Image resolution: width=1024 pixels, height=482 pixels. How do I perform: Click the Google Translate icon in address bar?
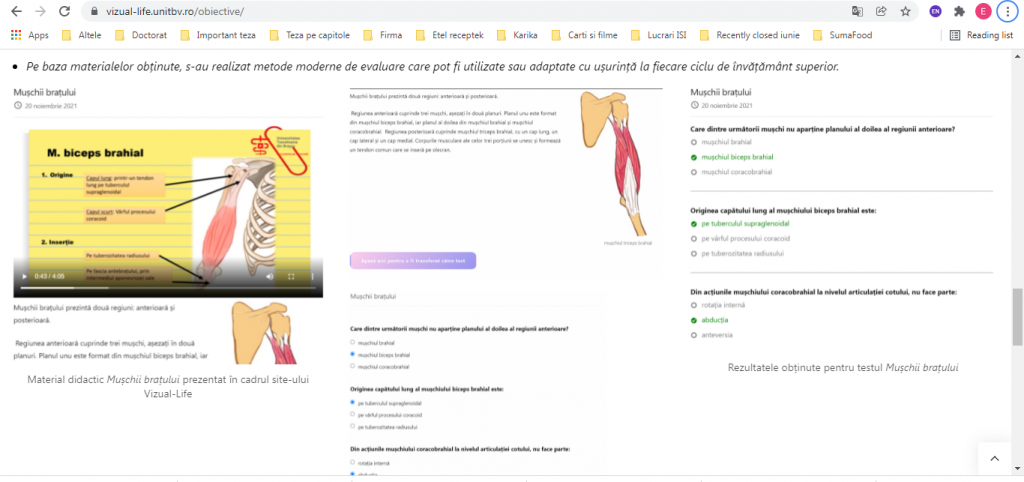click(x=857, y=11)
